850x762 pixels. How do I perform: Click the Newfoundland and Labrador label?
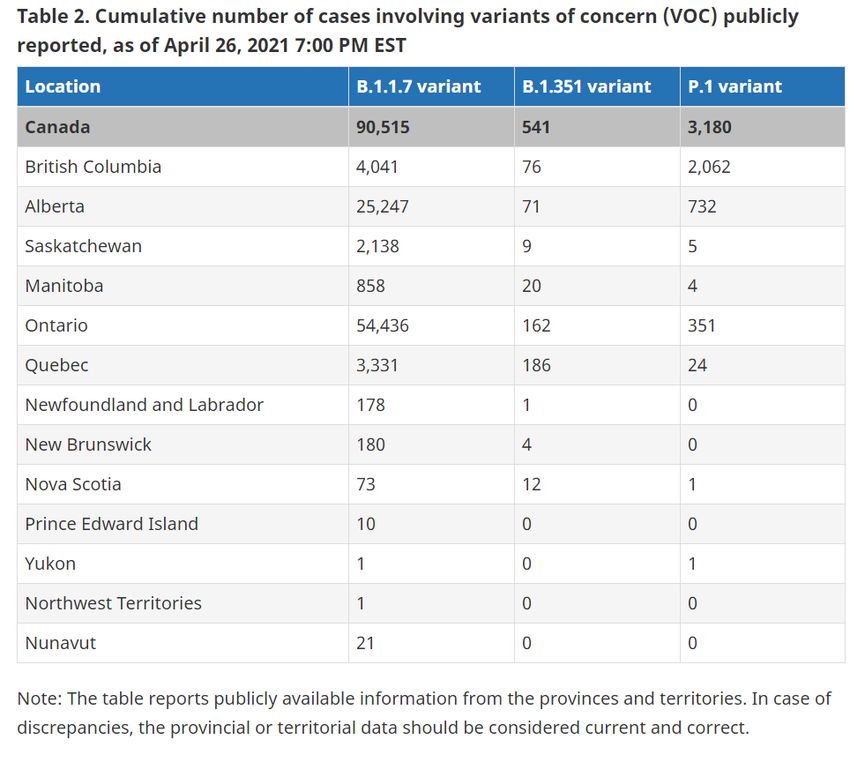144,405
